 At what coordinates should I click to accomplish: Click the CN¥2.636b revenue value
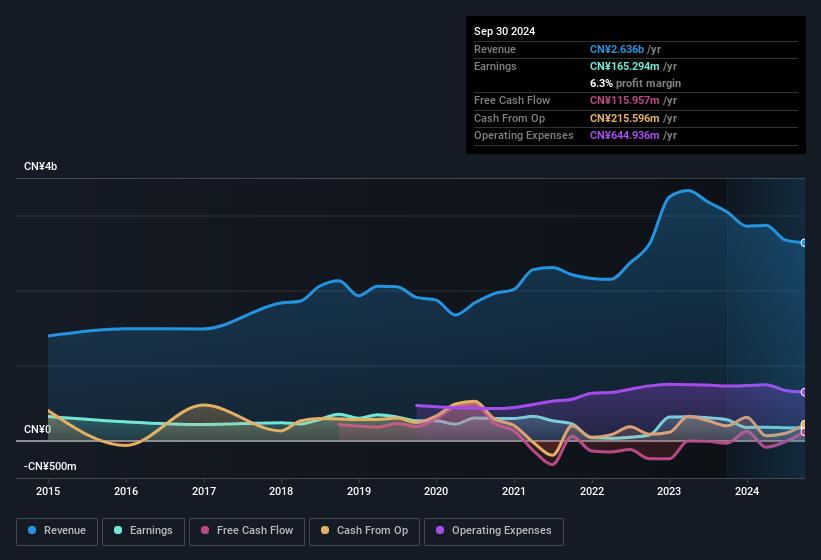coord(617,49)
